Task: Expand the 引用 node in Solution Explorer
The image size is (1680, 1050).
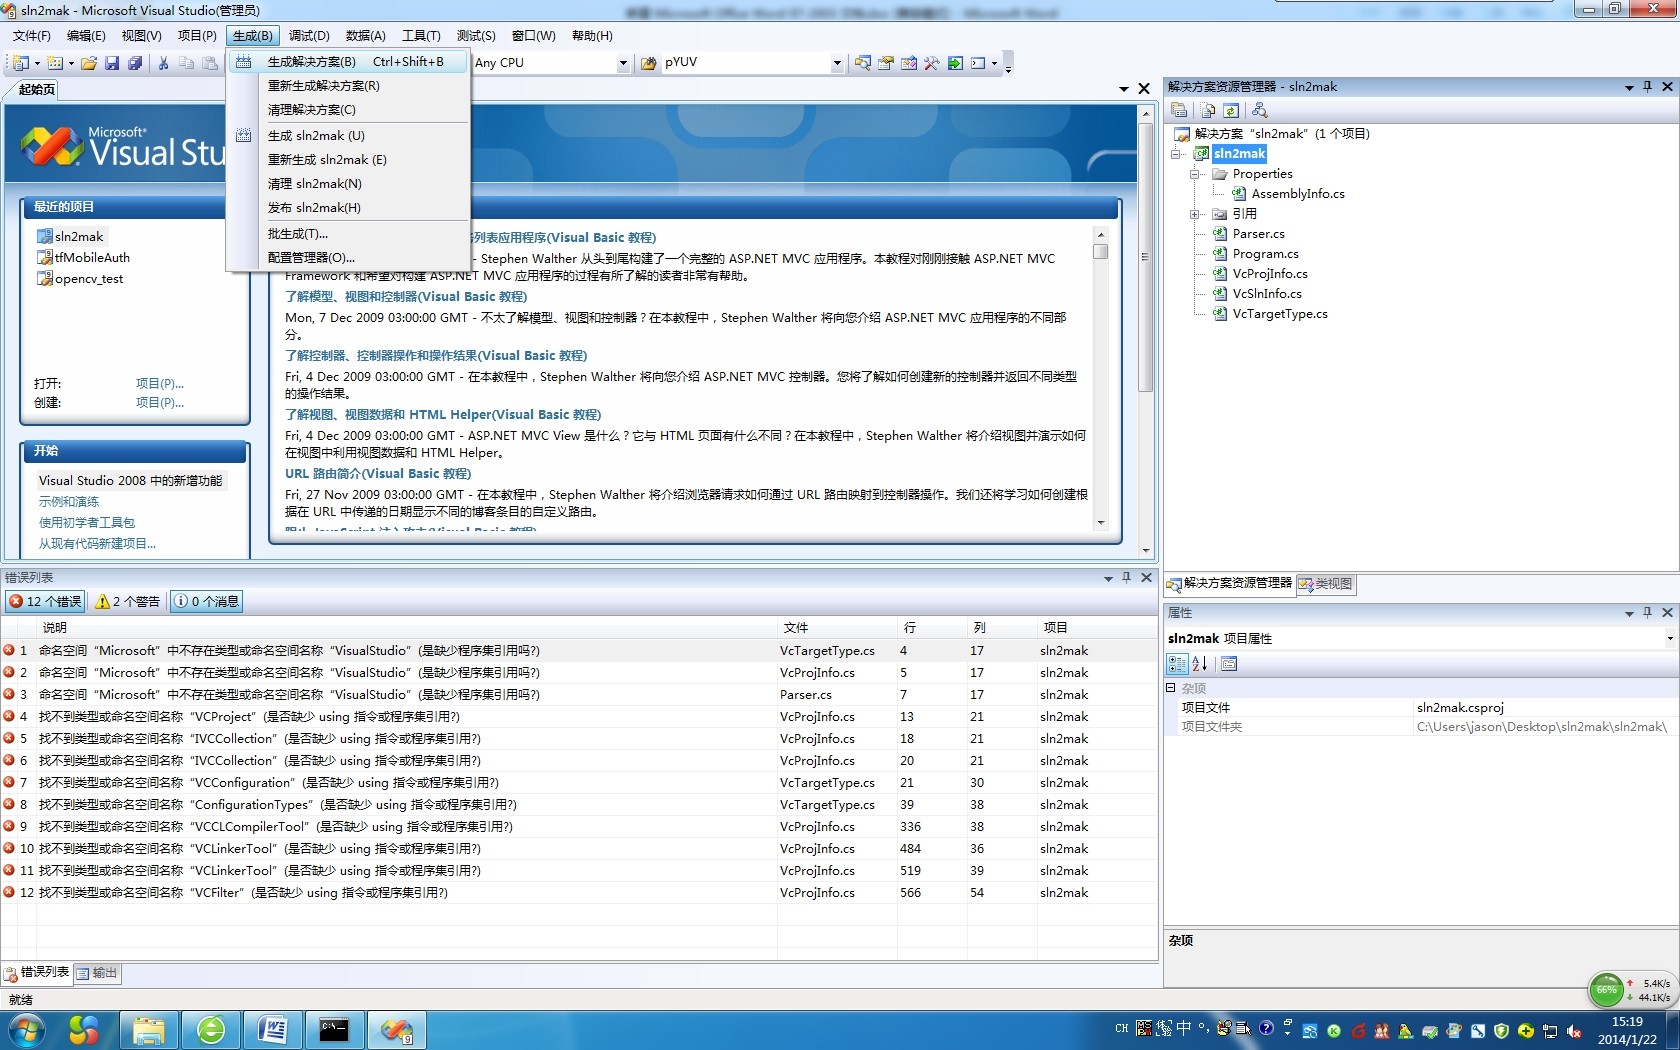Action: [x=1194, y=213]
